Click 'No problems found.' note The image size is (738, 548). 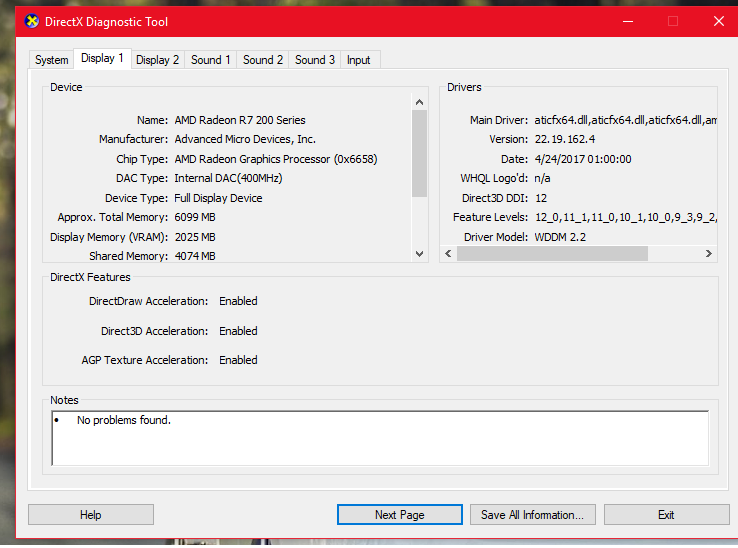[x=124, y=420]
